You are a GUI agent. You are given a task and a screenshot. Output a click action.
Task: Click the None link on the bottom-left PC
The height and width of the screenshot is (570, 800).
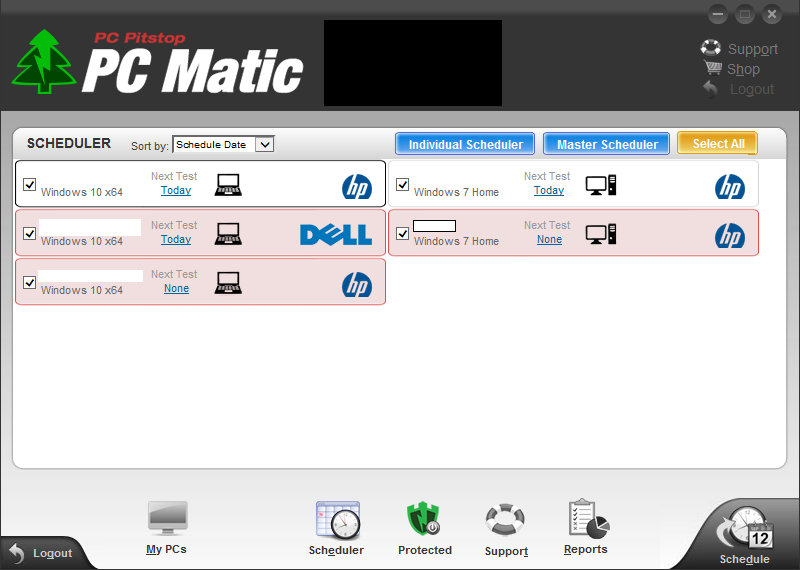point(176,289)
